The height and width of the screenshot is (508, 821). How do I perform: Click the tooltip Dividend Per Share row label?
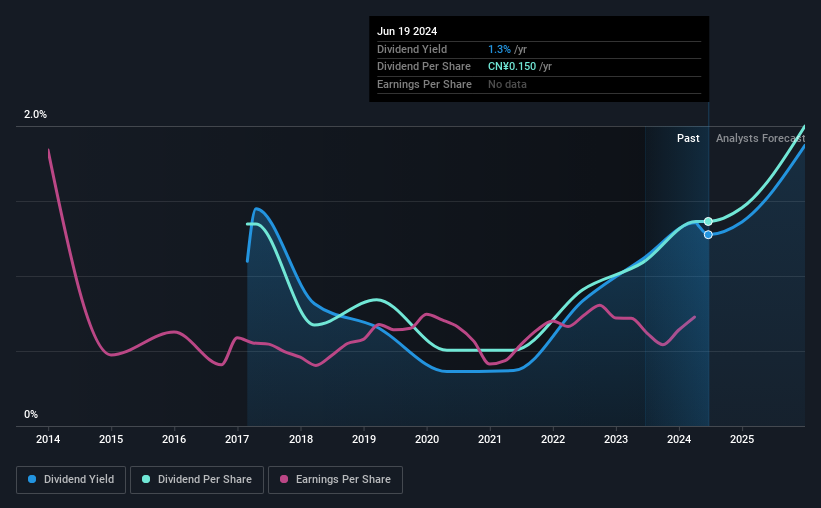424,67
